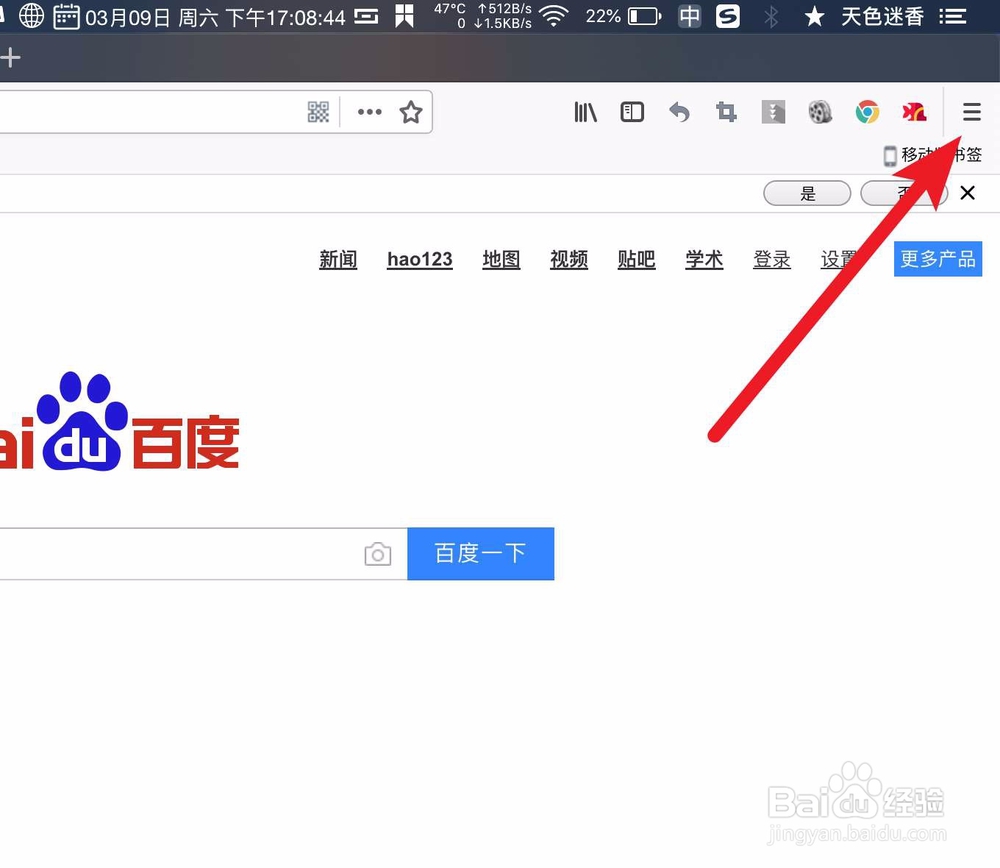1000x868 pixels.
Task: Open the 地图 link
Action: [501, 259]
